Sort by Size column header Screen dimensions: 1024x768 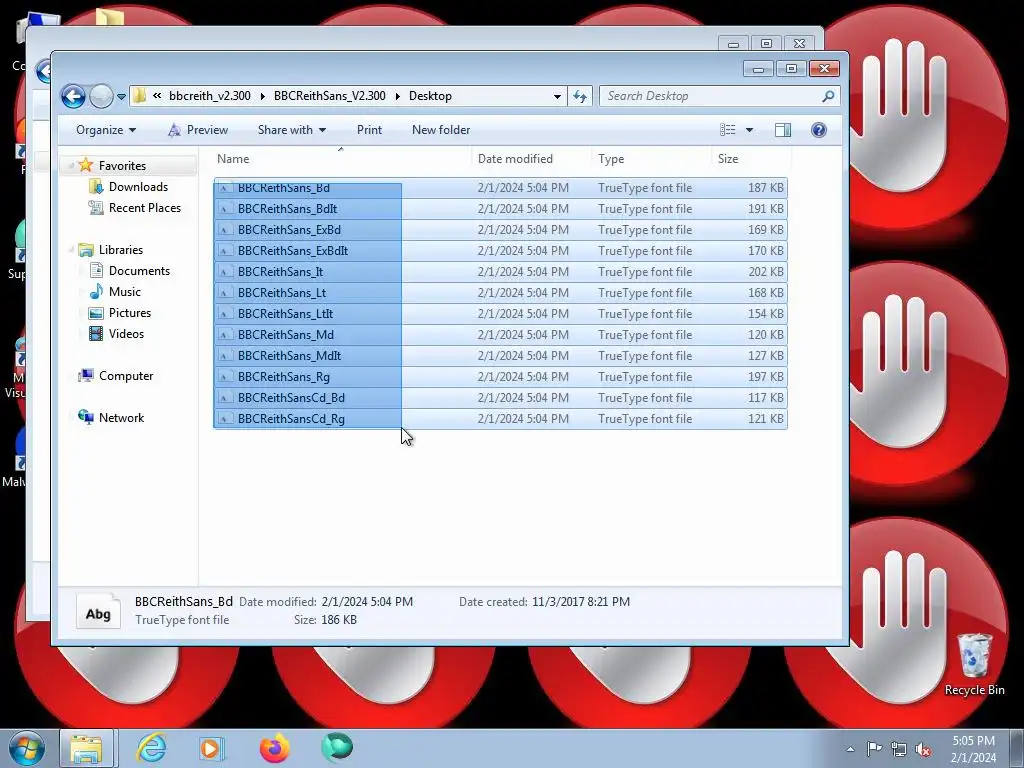[750, 159]
